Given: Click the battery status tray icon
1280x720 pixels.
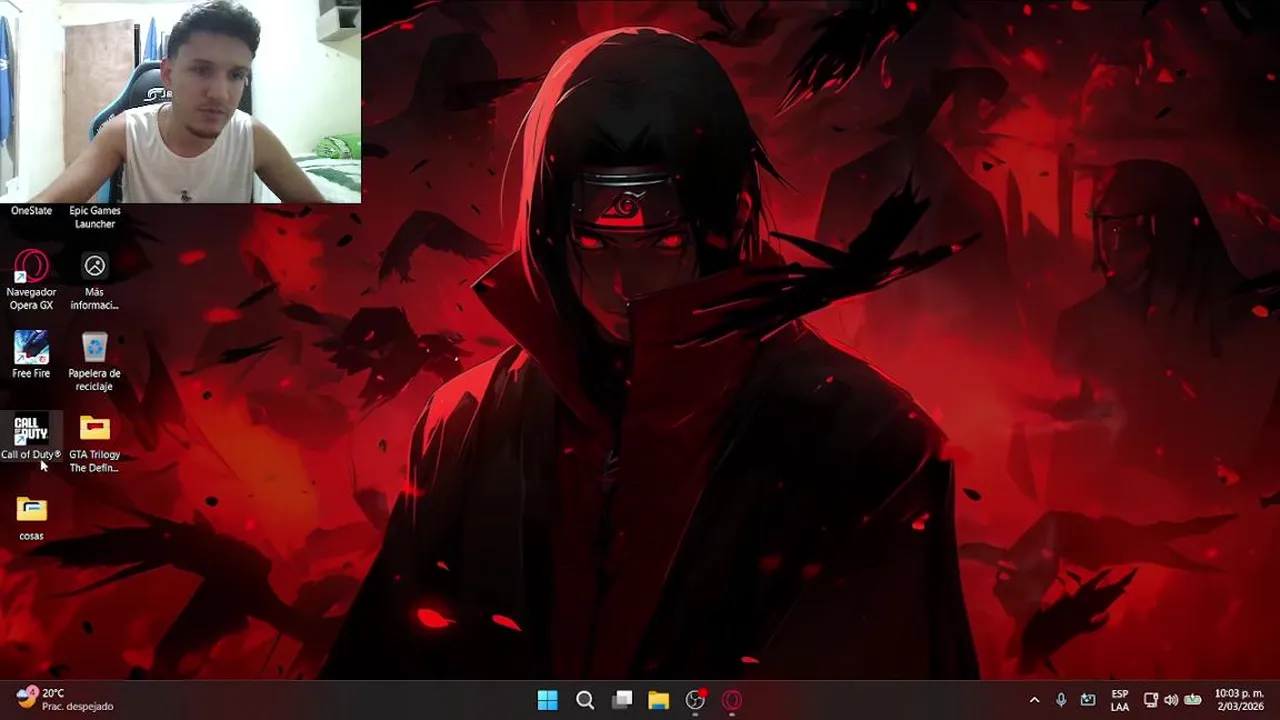Looking at the screenshot, I should tap(1192, 700).
